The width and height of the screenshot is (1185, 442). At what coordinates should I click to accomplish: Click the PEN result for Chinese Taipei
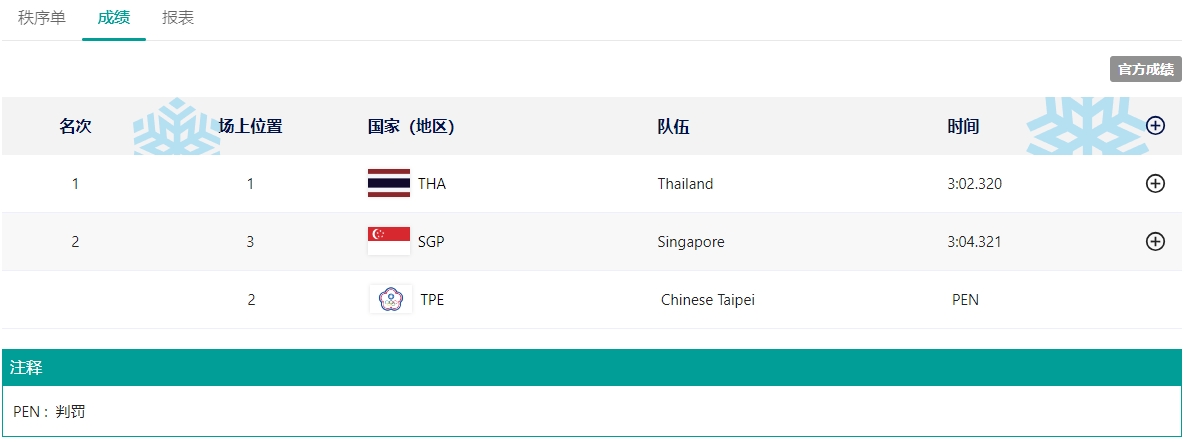click(965, 300)
